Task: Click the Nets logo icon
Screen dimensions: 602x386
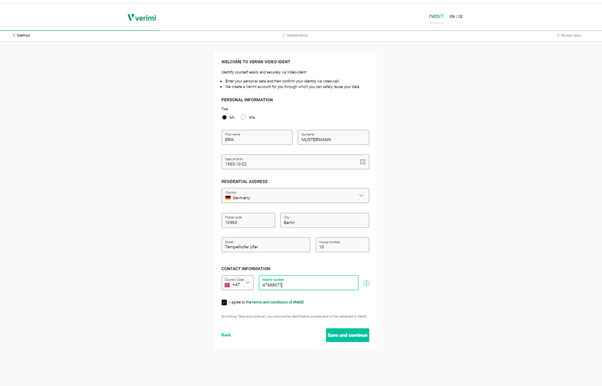Action: pos(436,17)
